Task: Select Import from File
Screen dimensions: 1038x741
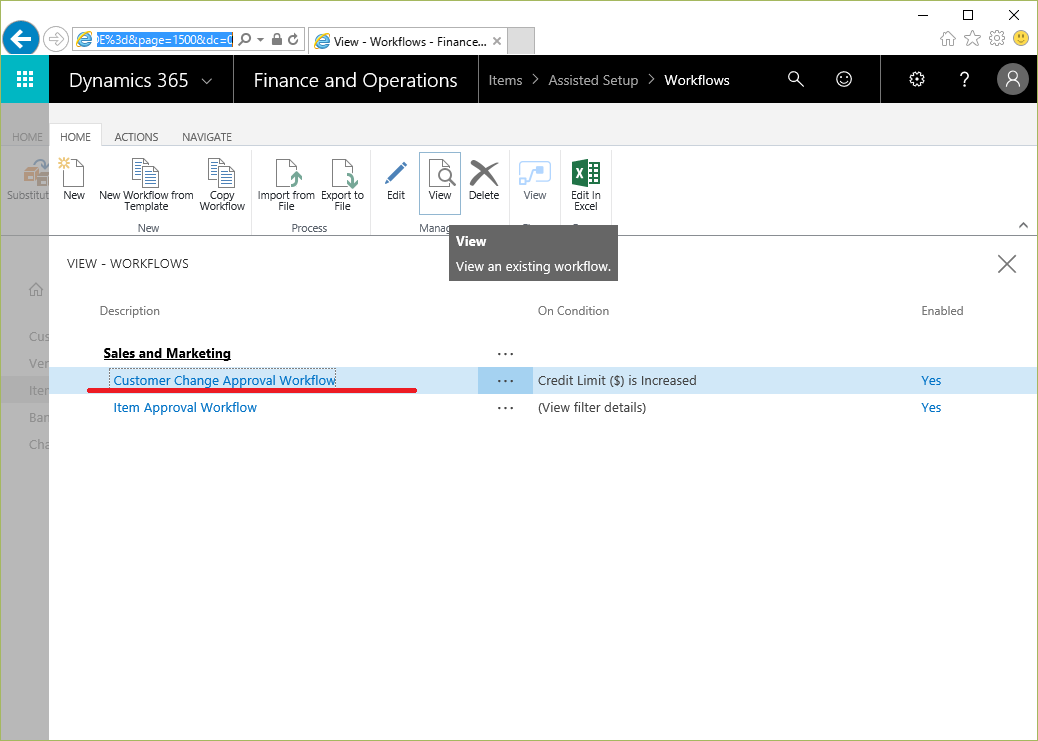Action: (286, 185)
